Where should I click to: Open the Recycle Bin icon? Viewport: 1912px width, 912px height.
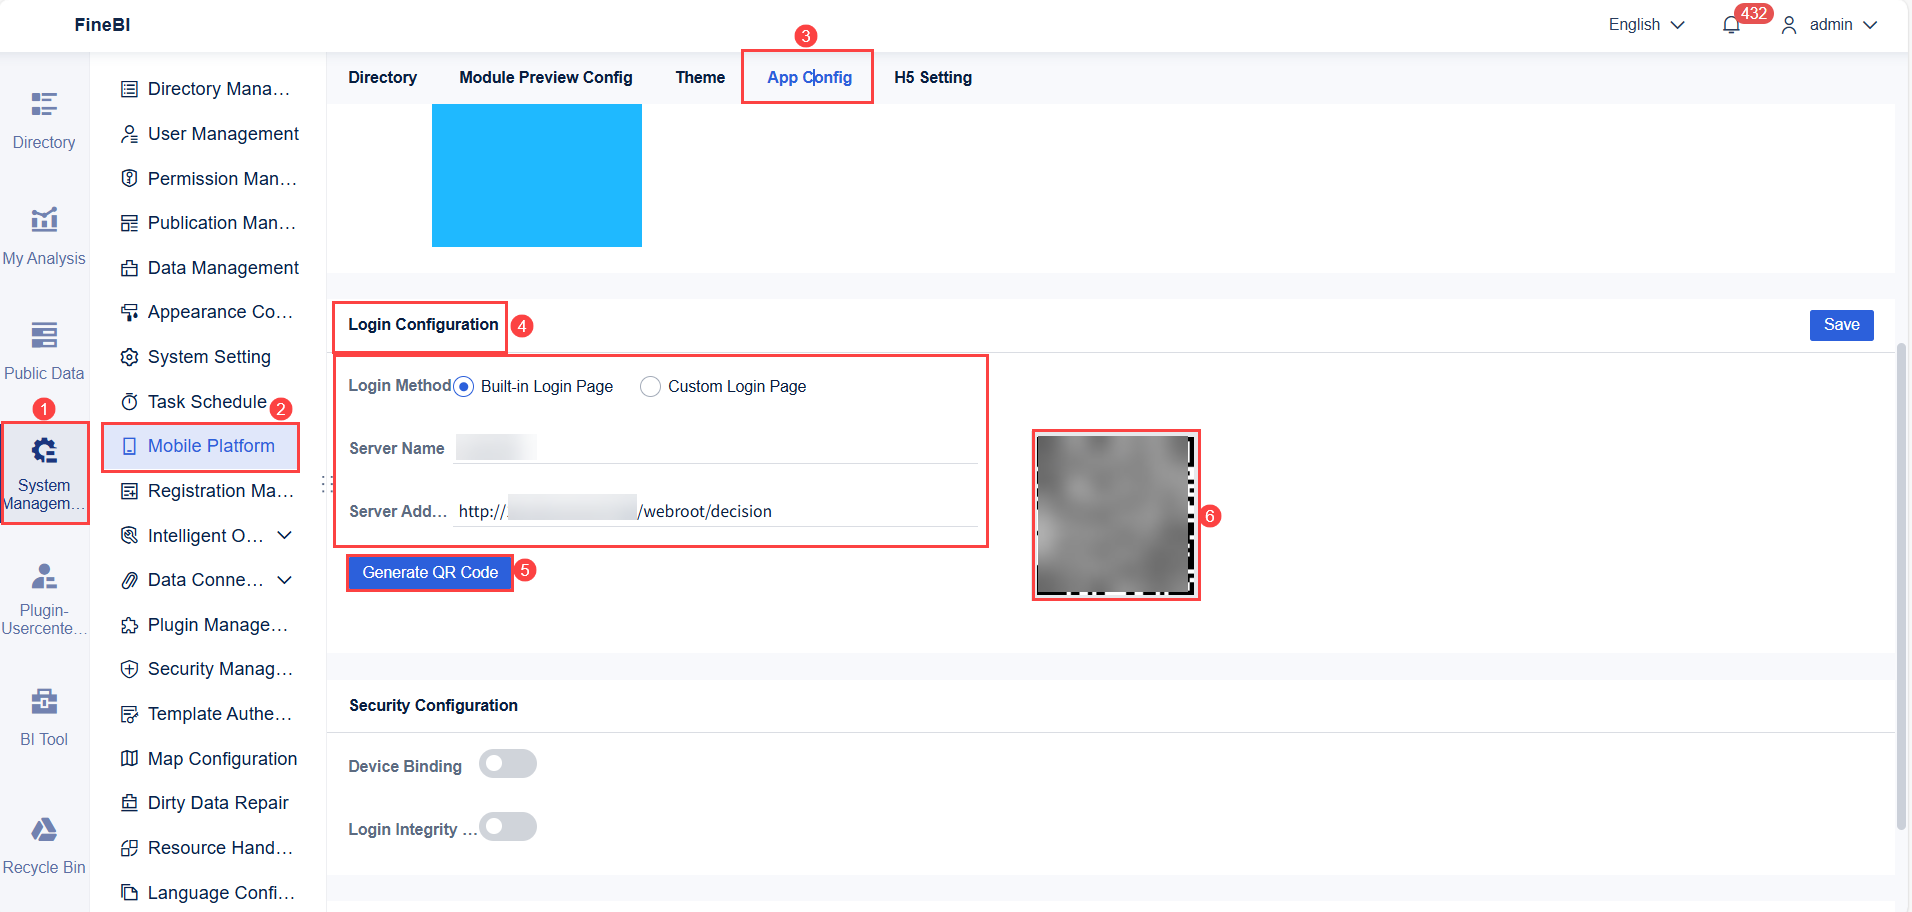[44, 829]
